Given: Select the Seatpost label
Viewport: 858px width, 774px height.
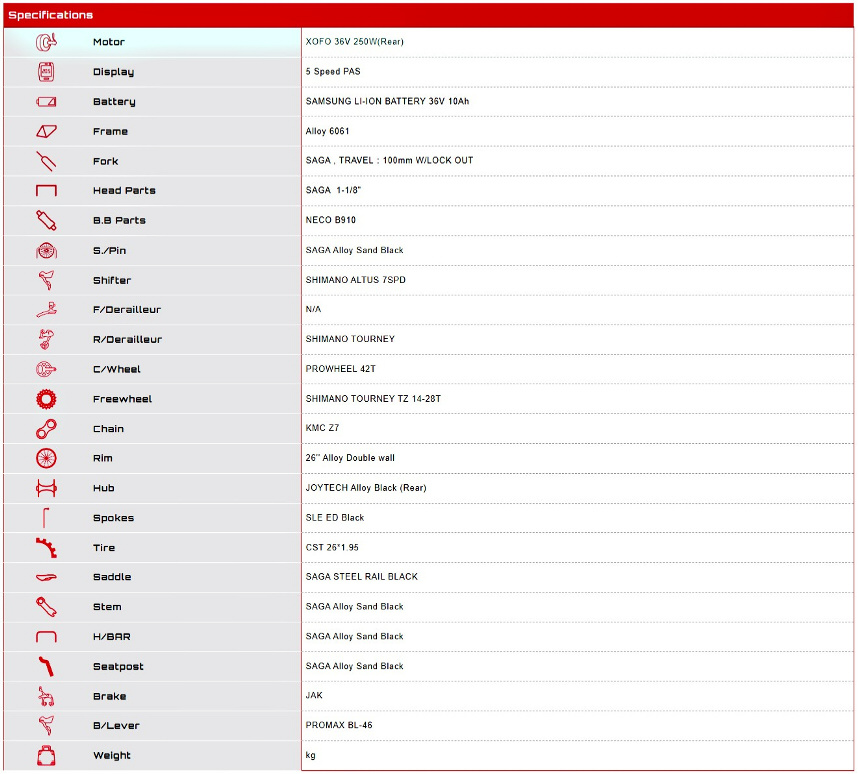Looking at the screenshot, I should point(118,667).
